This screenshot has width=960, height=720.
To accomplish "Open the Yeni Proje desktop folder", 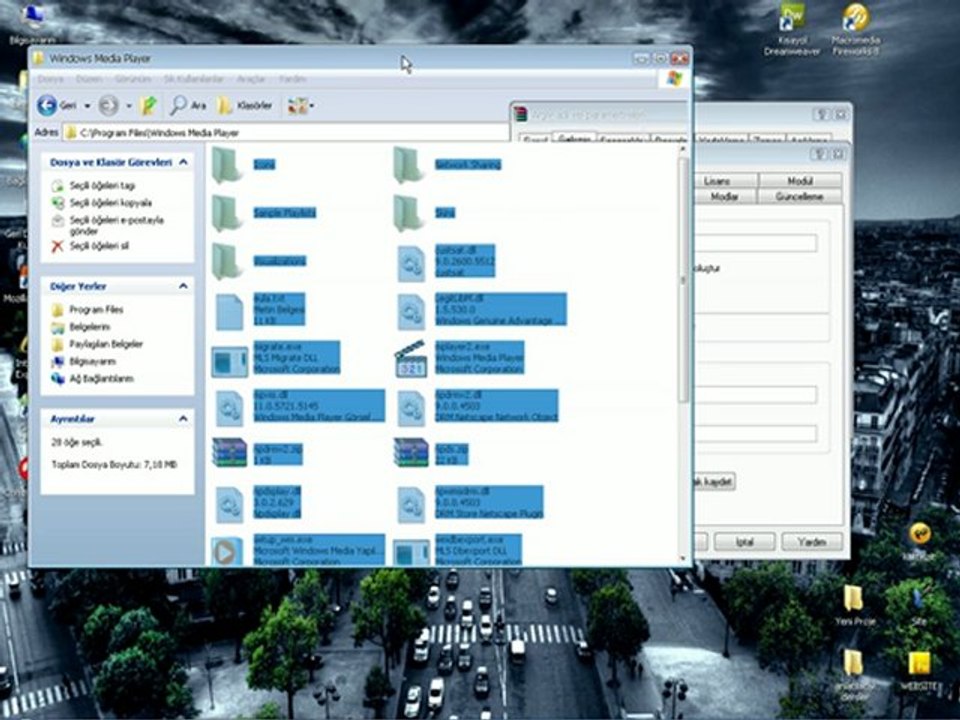I will coord(855,605).
